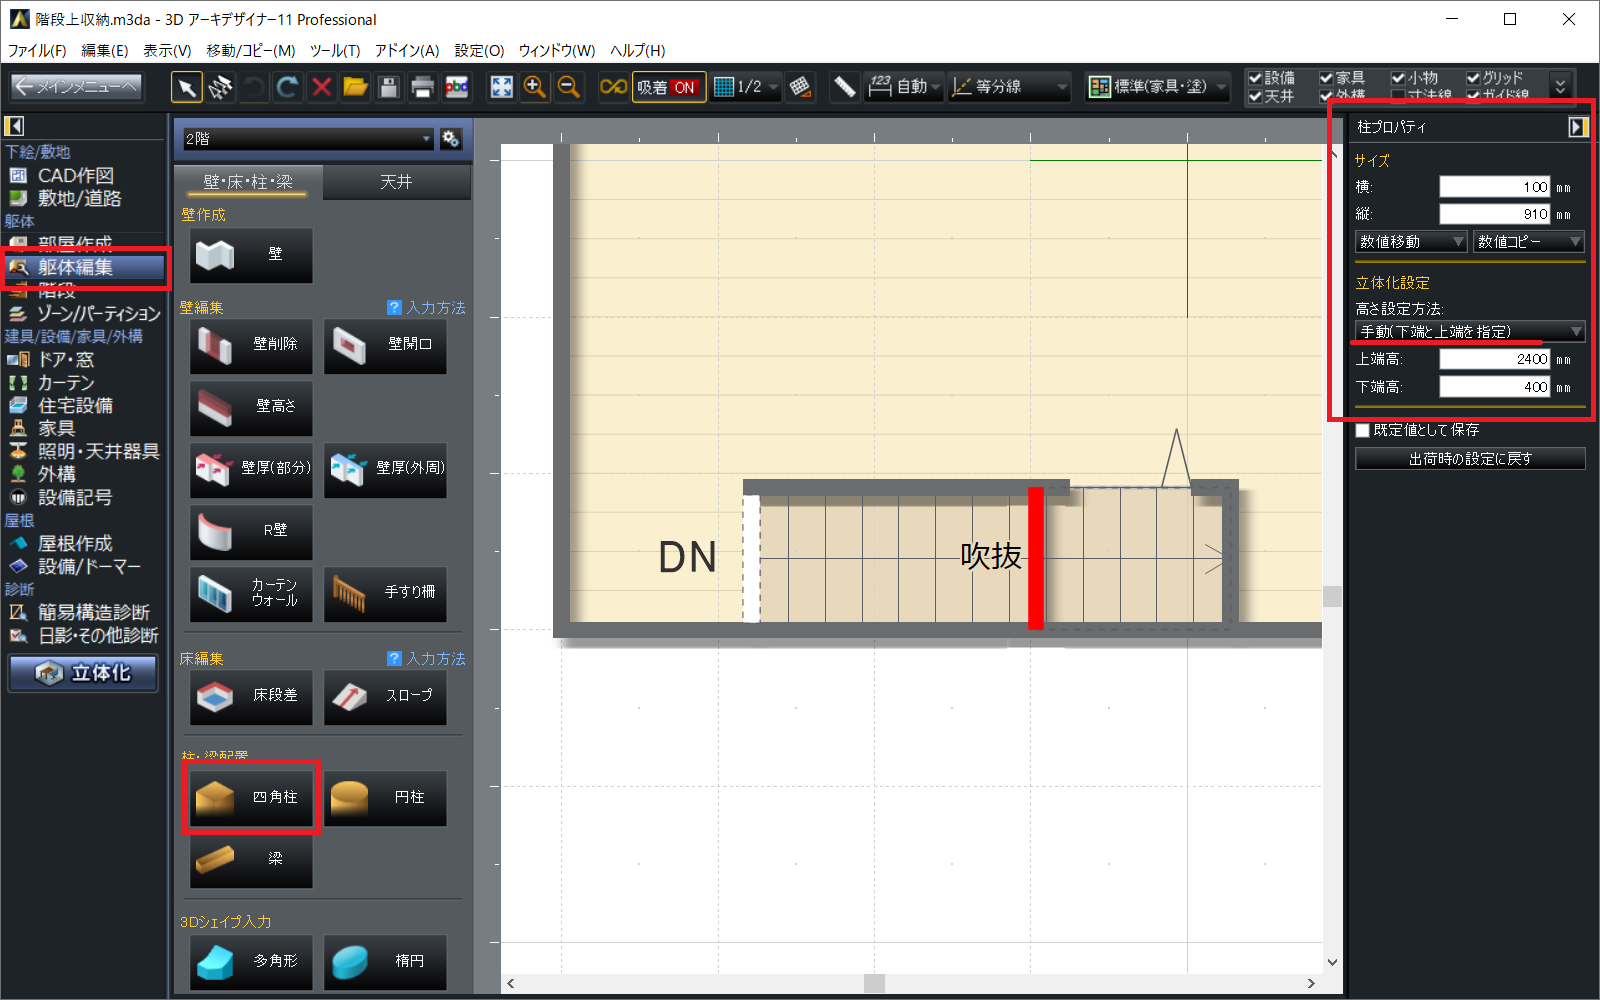This screenshot has height=1000, width=1600.
Task: Open the 2階 floor dropdown
Action: click(308, 139)
